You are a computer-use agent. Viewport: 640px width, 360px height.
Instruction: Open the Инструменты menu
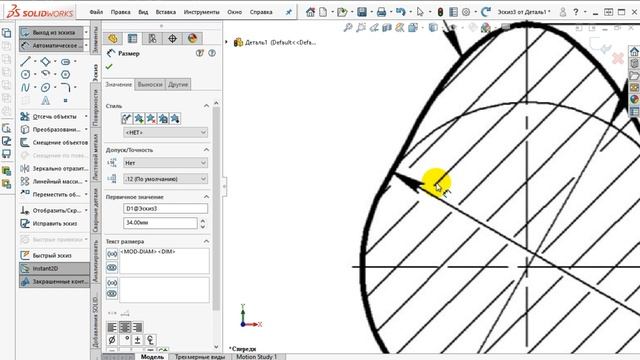pos(201,12)
